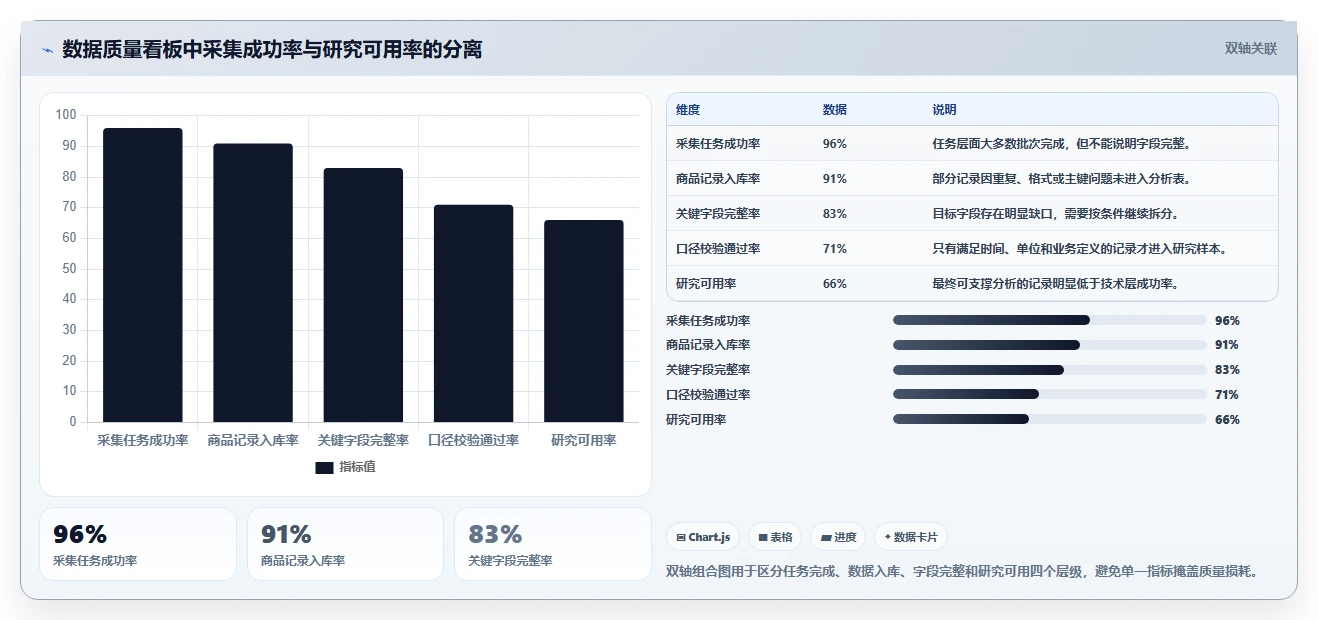1318x620 pixels.
Task: Click the 口径校验通过率 bar in chart
Action: pos(473,313)
